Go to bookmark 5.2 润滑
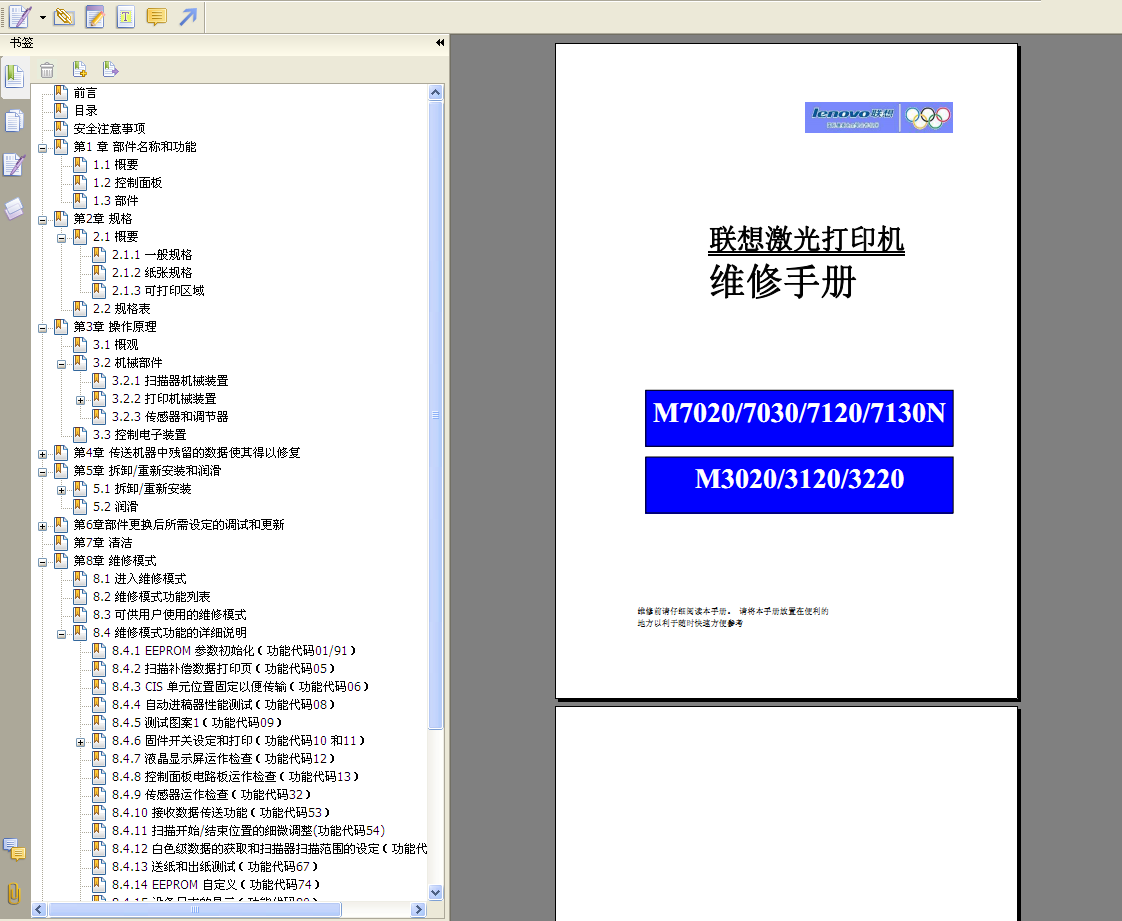The width and height of the screenshot is (1122, 921). (x=116, y=507)
